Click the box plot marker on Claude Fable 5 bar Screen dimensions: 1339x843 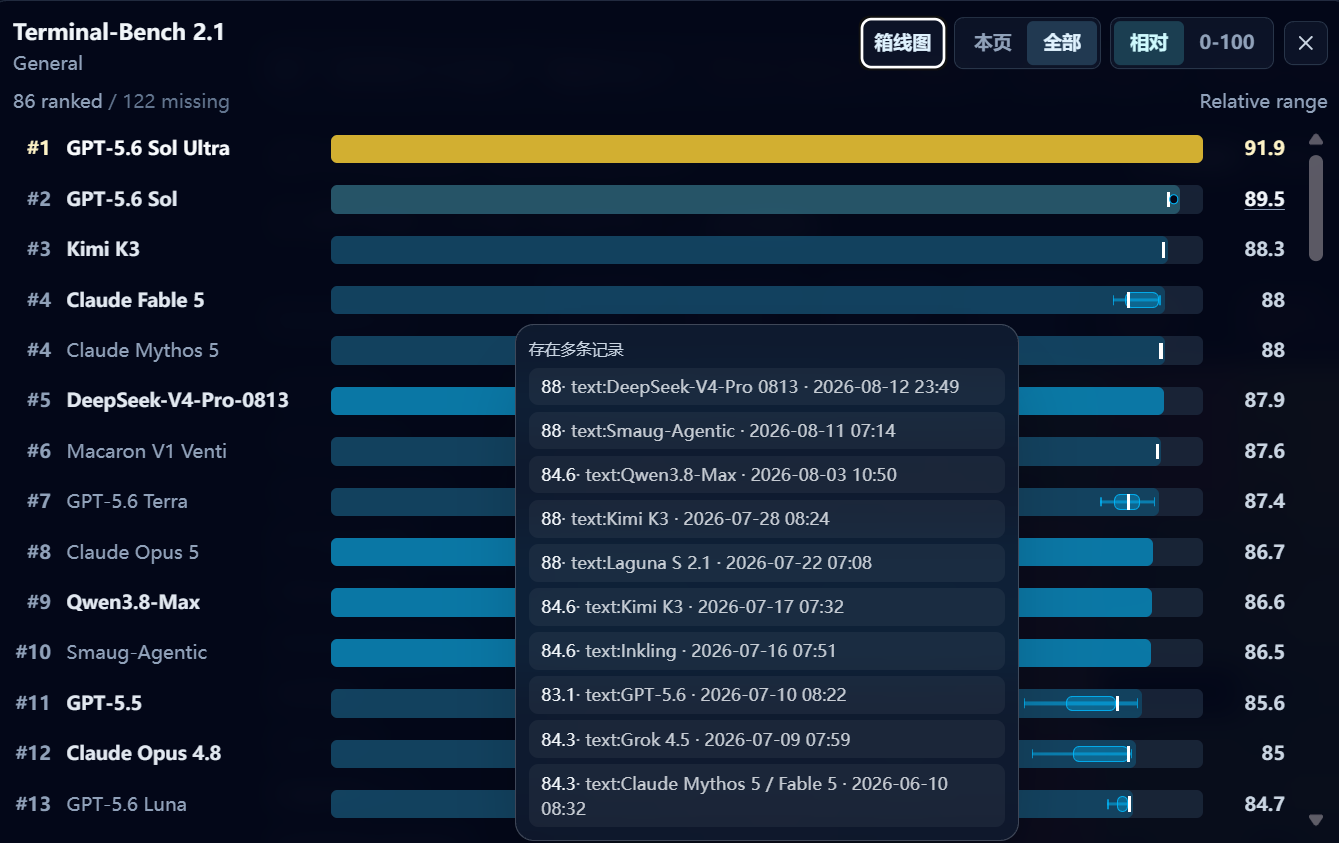(x=1137, y=300)
